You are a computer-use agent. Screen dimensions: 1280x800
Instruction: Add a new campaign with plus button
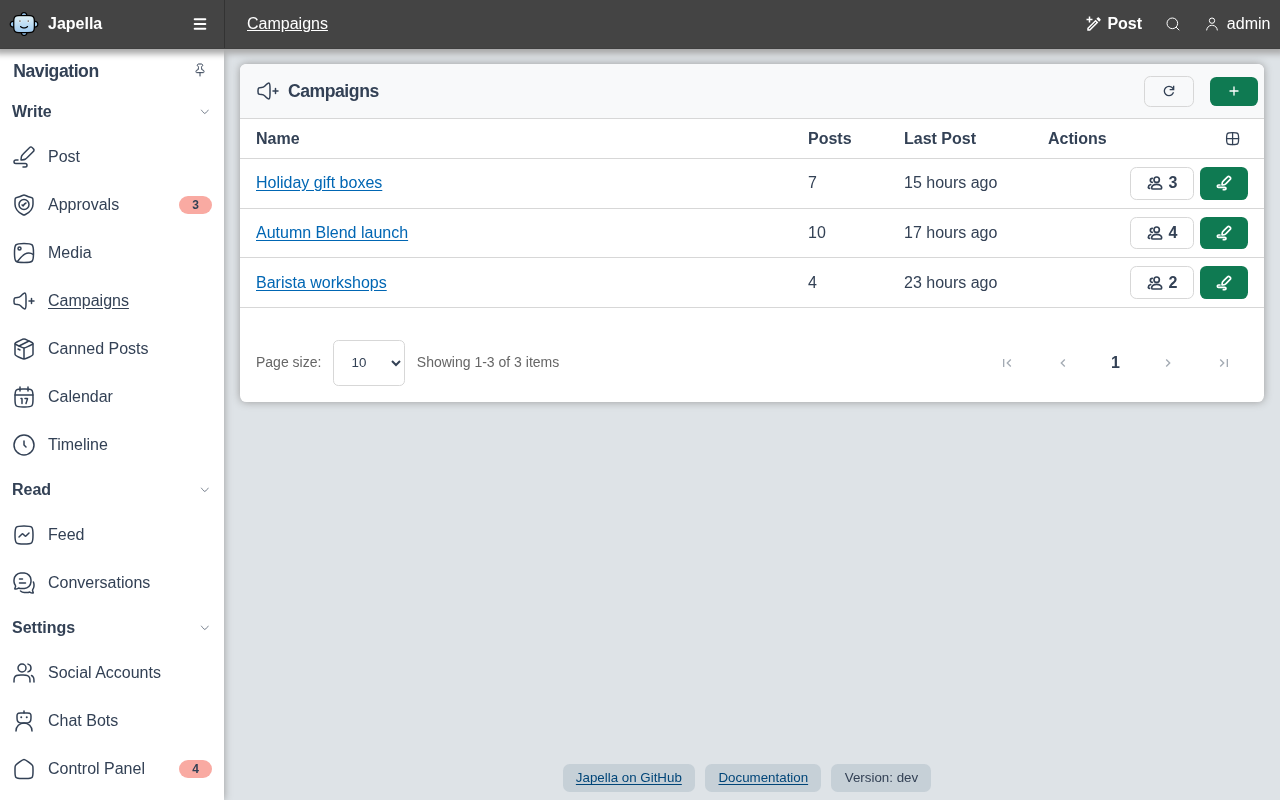(x=1234, y=91)
